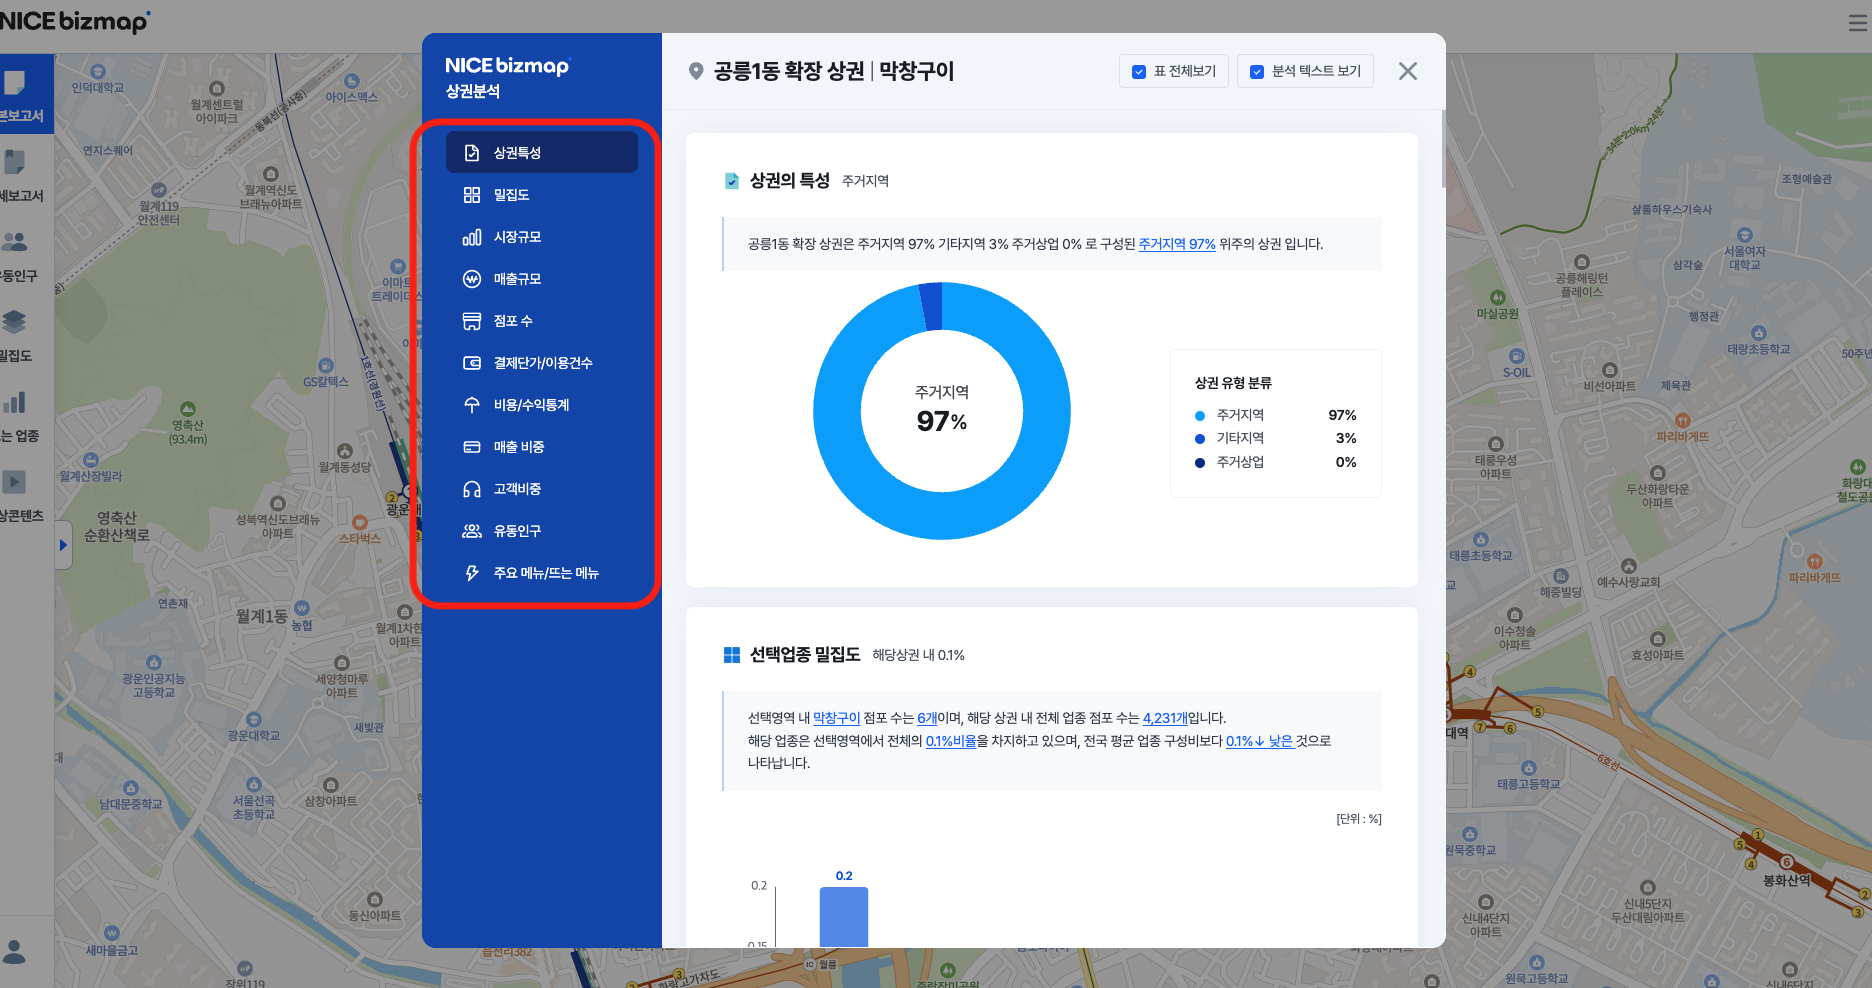Click the 기본보고서 sidebar icon
The image size is (1872, 988).
tap(15, 82)
